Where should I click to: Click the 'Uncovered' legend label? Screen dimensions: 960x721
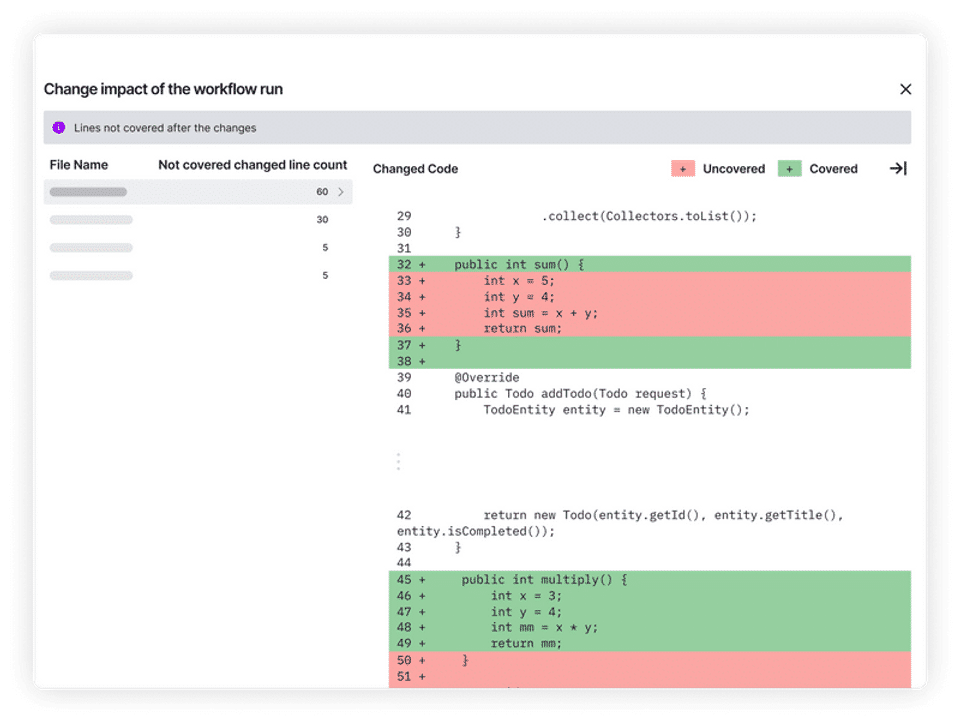tap(733, 168)
